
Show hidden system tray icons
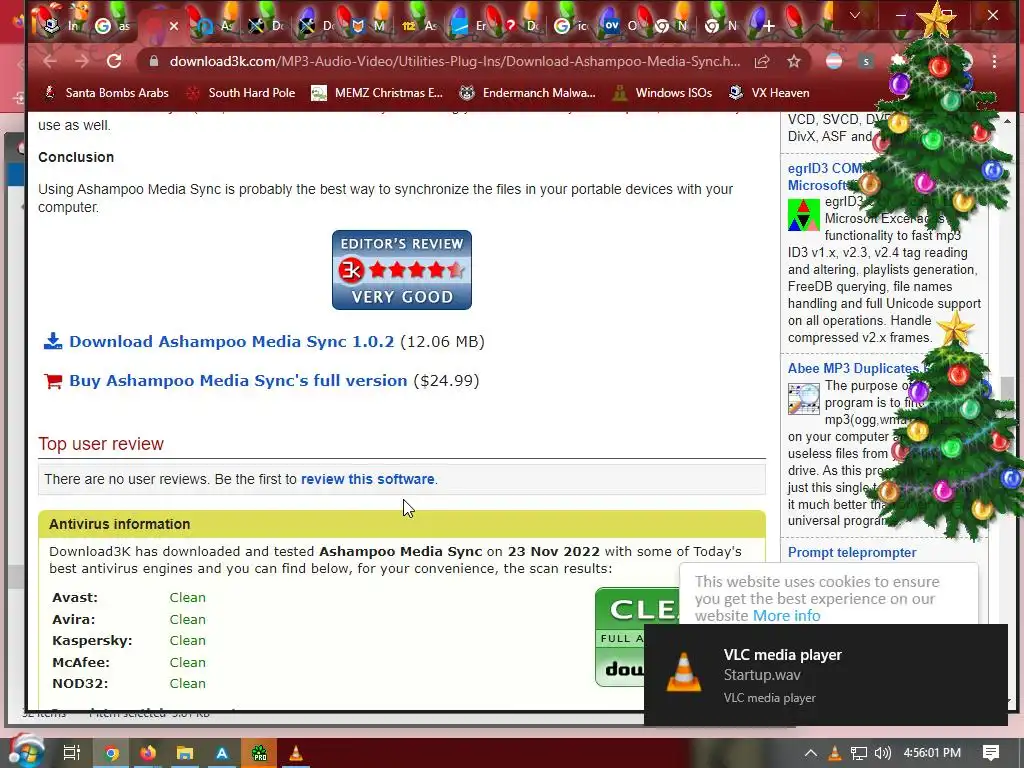click(x=810, y=753)
